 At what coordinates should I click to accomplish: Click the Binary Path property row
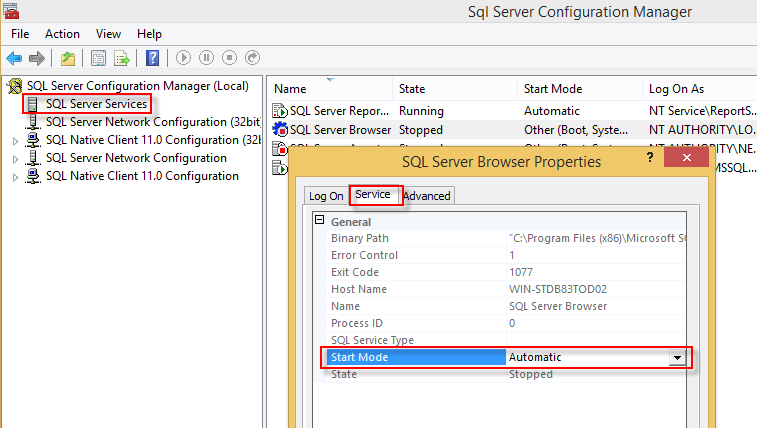[x=506, y=238]
